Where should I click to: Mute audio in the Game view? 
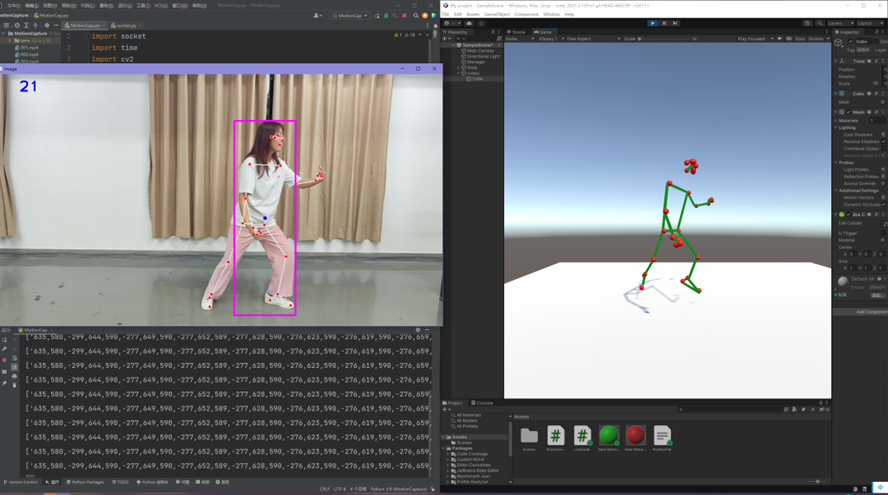(781, 39)
